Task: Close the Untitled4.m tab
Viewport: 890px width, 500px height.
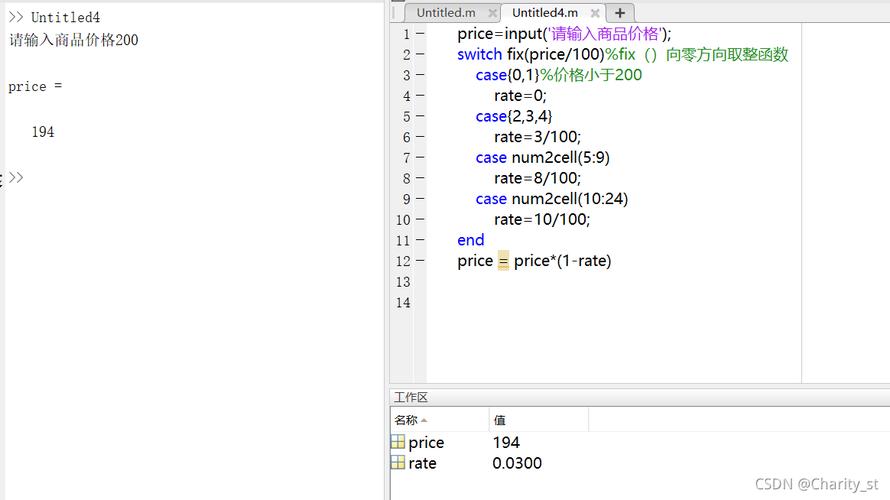Action: click(x=595, y=13)
